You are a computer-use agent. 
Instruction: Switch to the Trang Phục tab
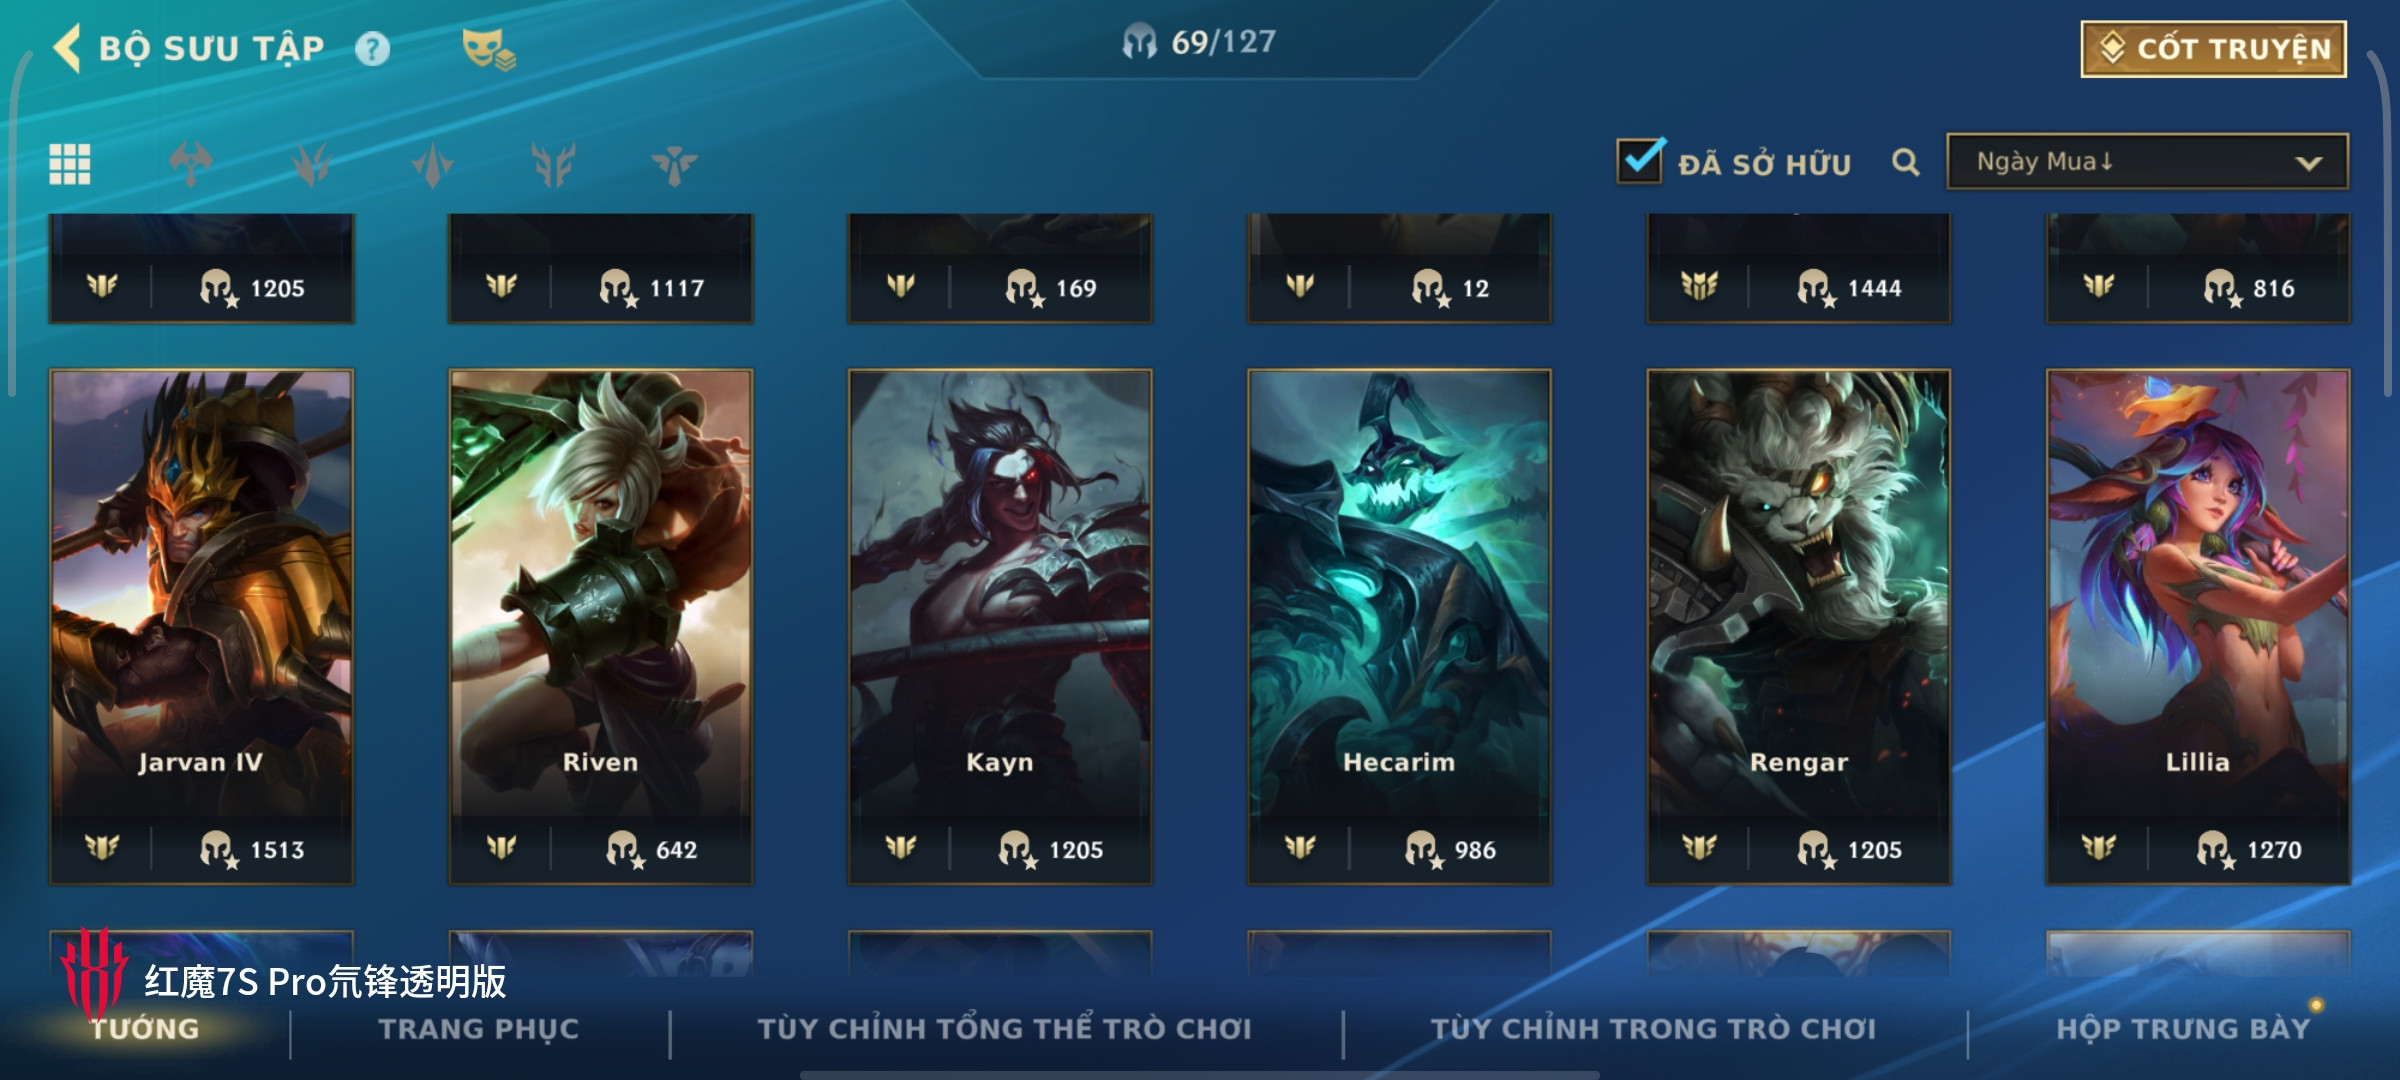pos(479,1029)
